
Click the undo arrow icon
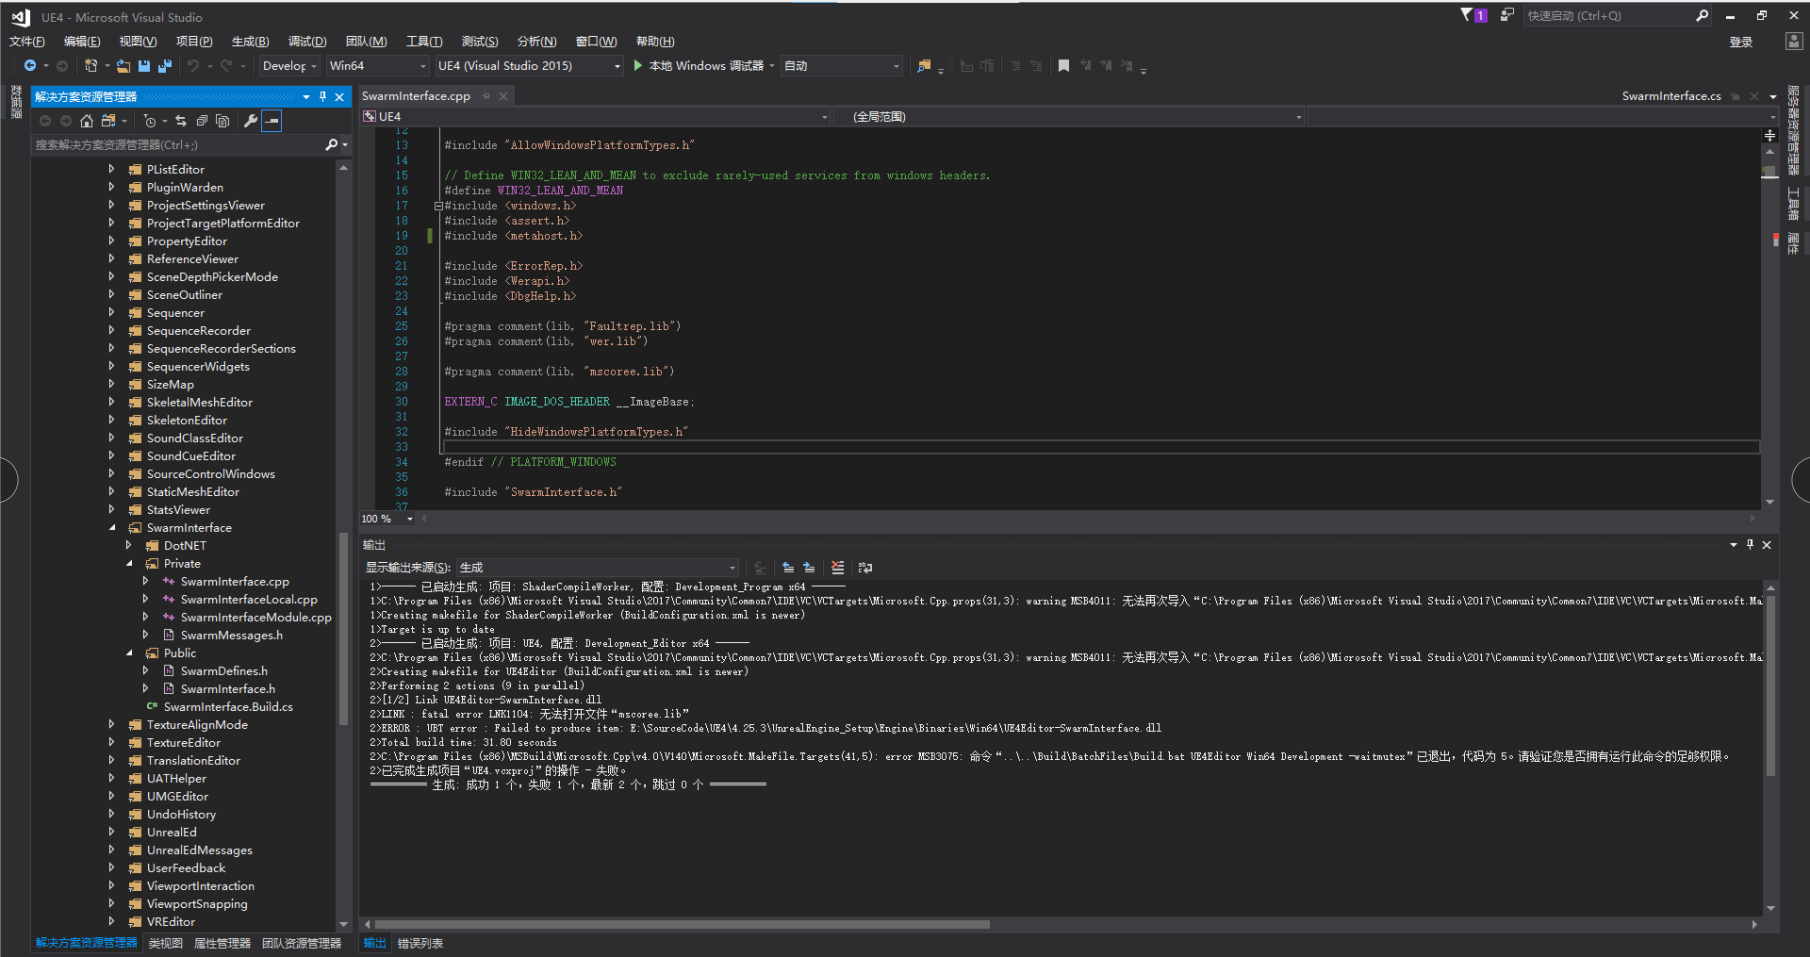[x=193, y=66]
